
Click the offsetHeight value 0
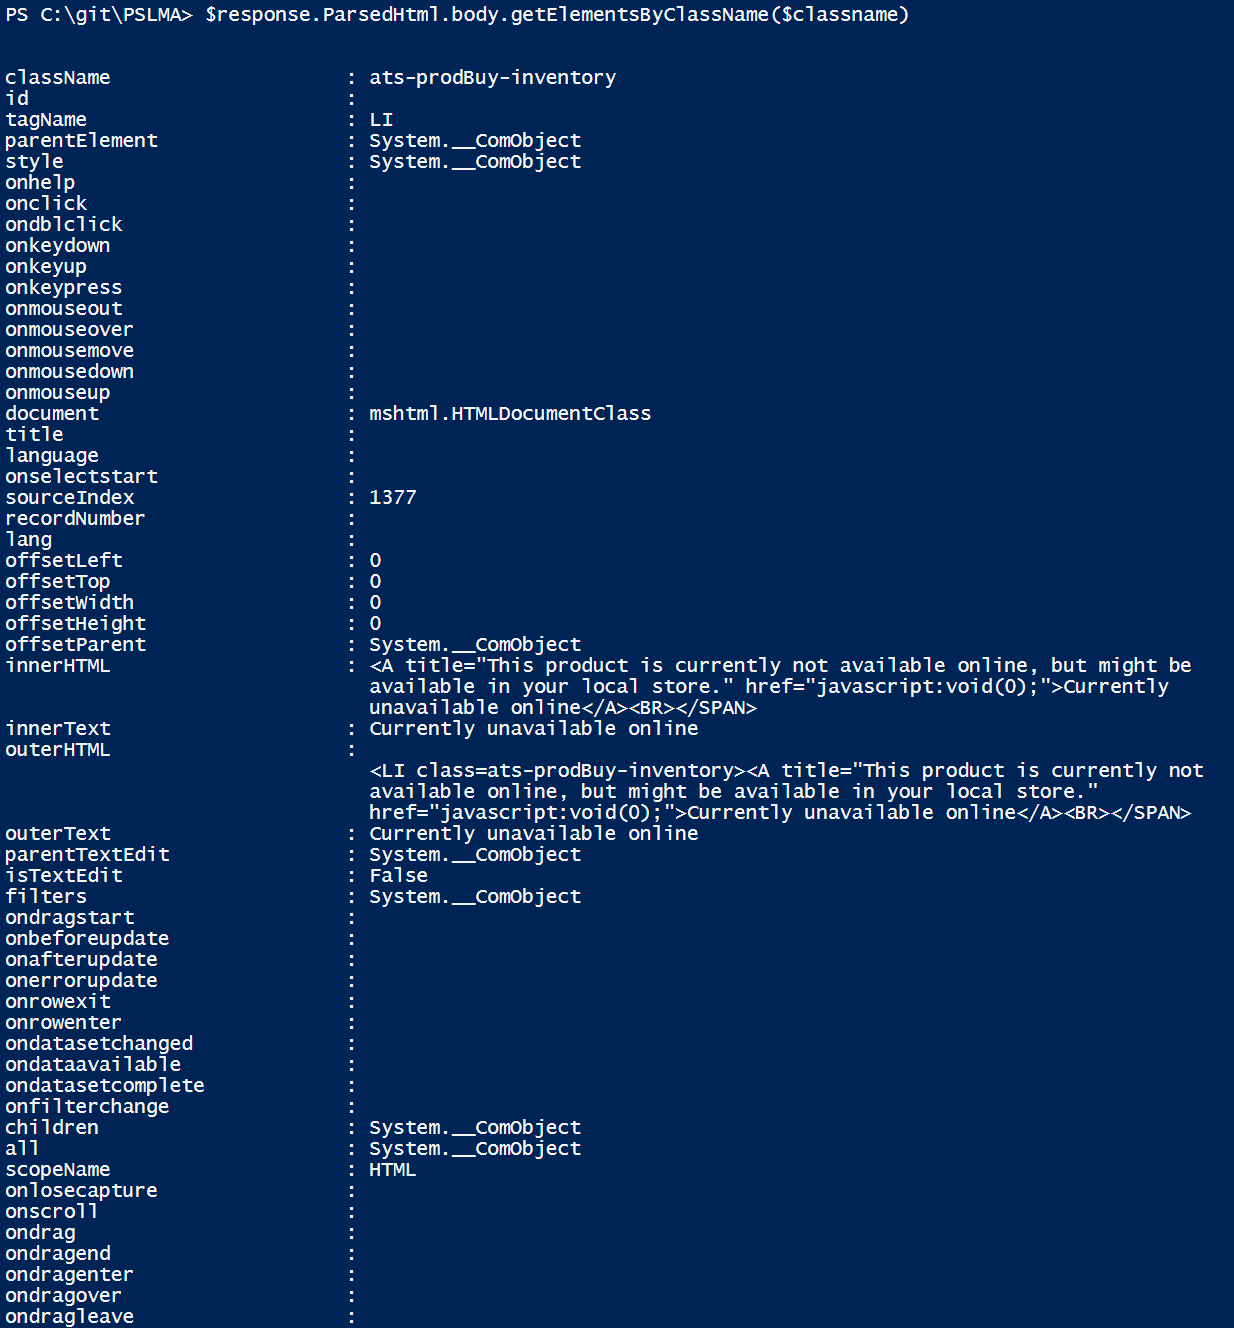375,624
